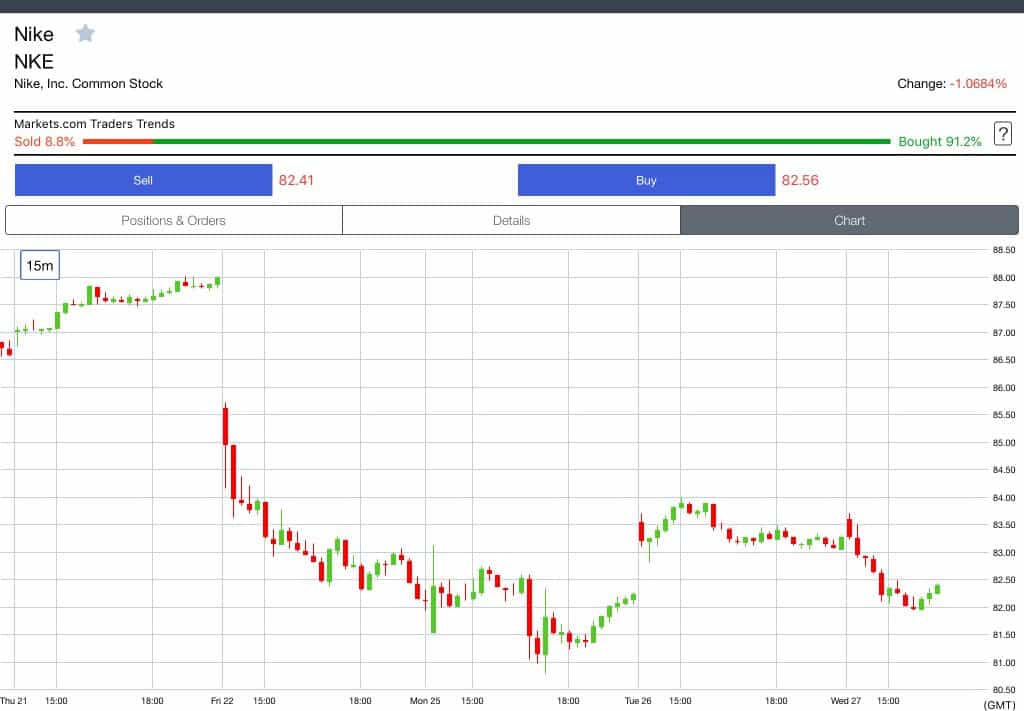Click the Mon 25 date marker on axis
1024x711 pixels.
[x=424, y=701]
